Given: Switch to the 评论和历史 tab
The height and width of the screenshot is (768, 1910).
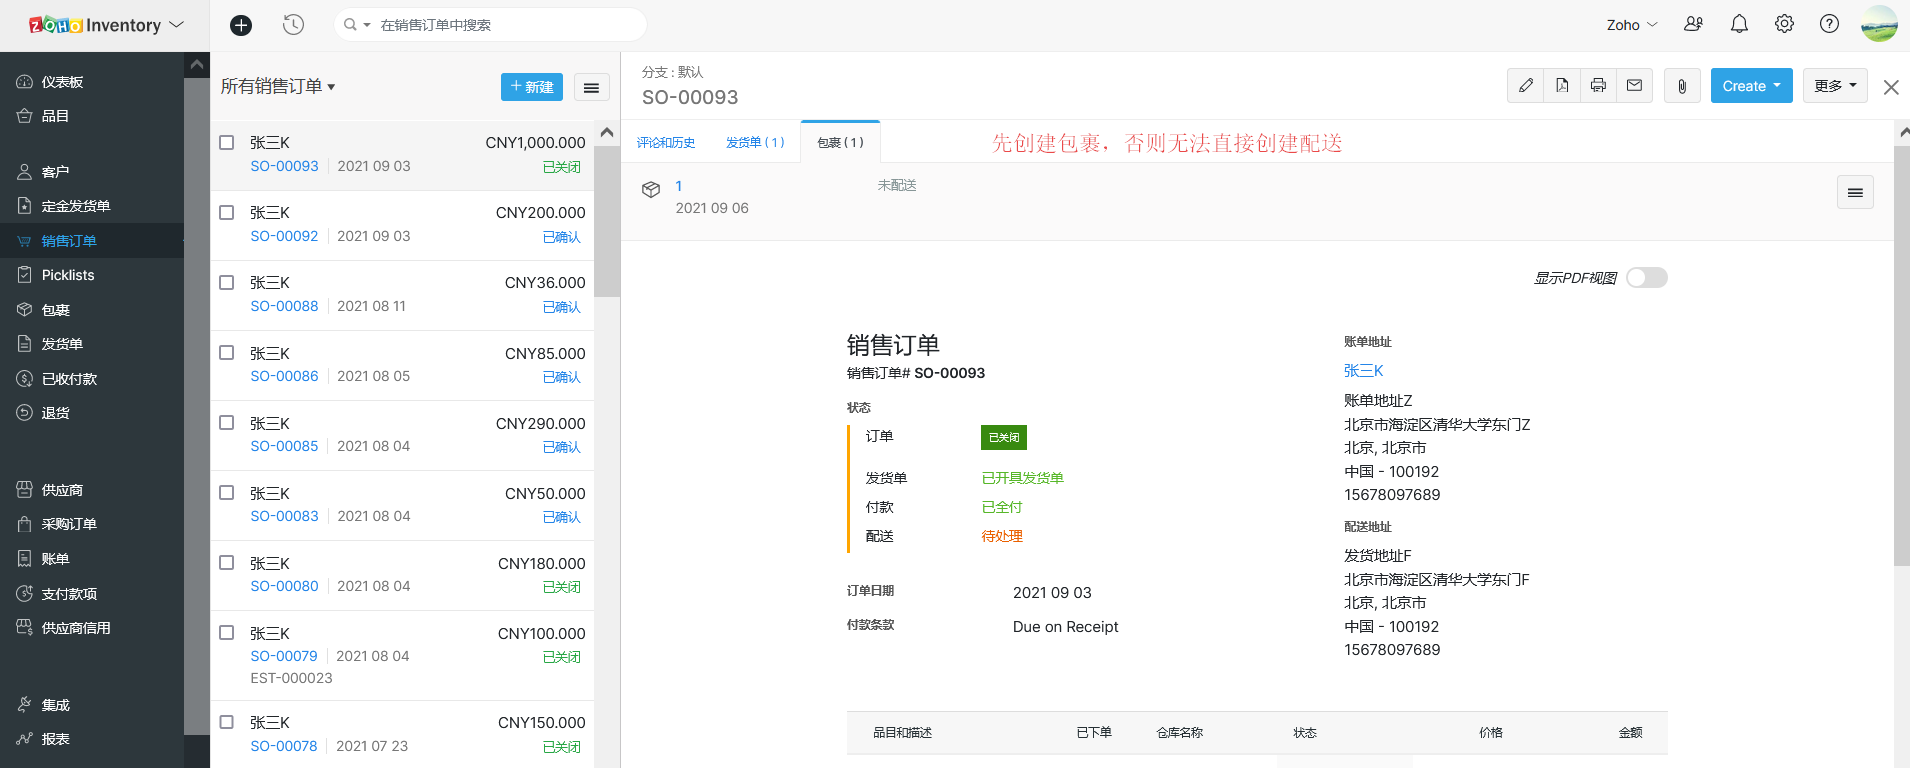Looking at the screenshot, I should [x=666, y=143].
